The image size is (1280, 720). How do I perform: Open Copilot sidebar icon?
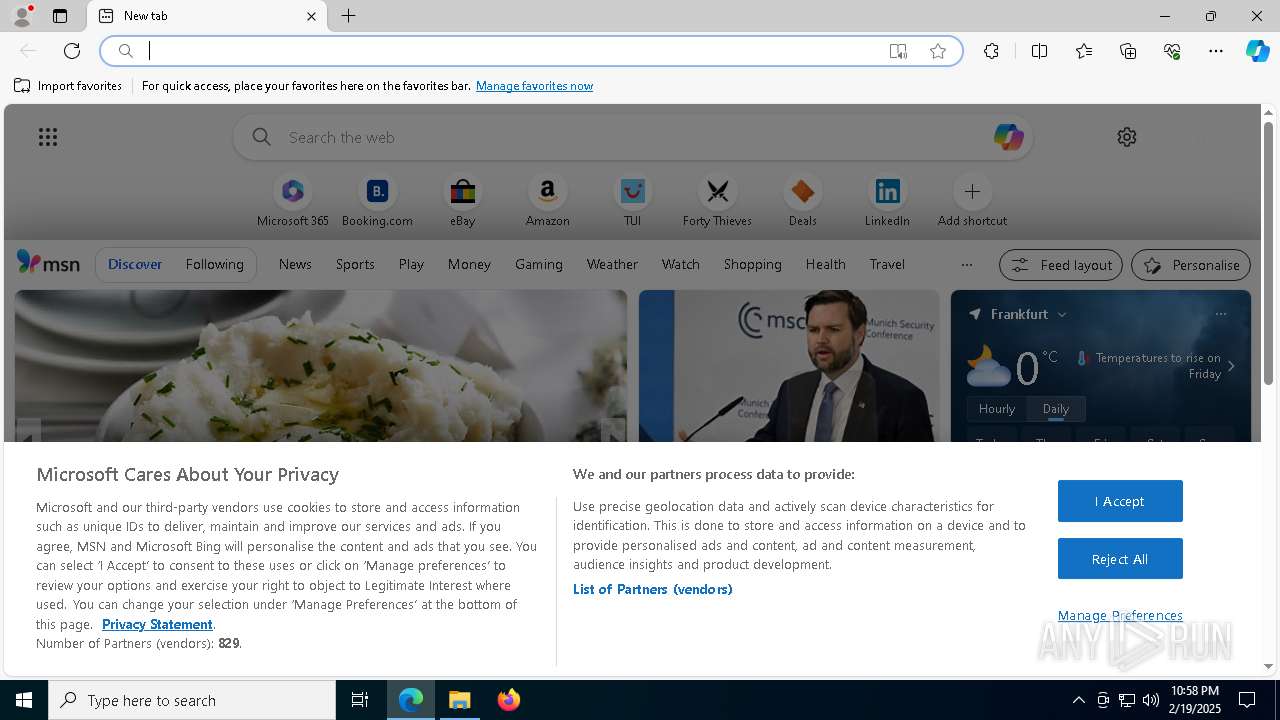(1257, 51)
